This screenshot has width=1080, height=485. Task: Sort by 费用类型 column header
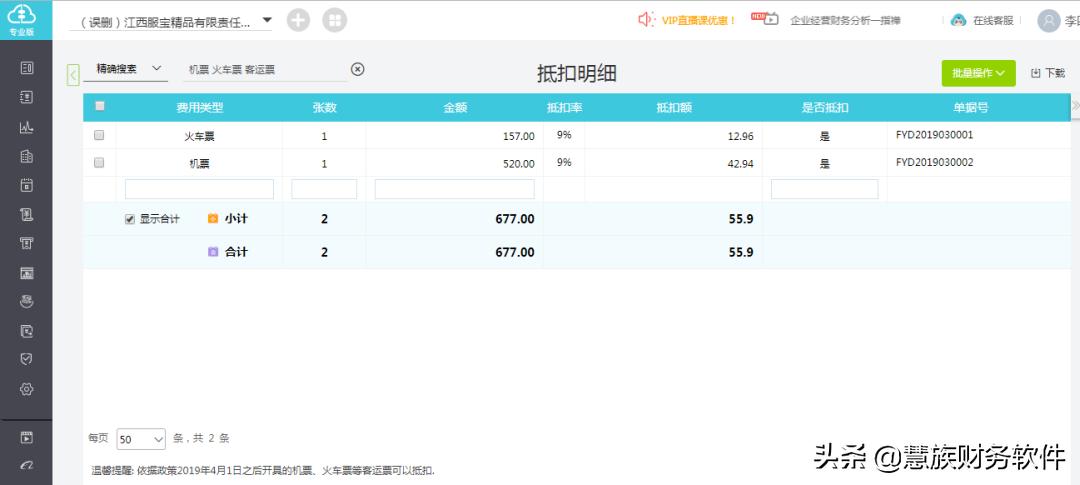[200, 107]
